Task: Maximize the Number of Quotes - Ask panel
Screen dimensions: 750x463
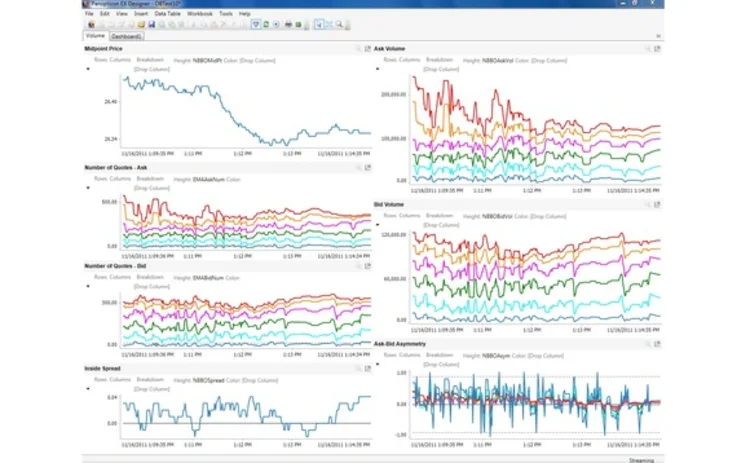Action: coord(368,167)
